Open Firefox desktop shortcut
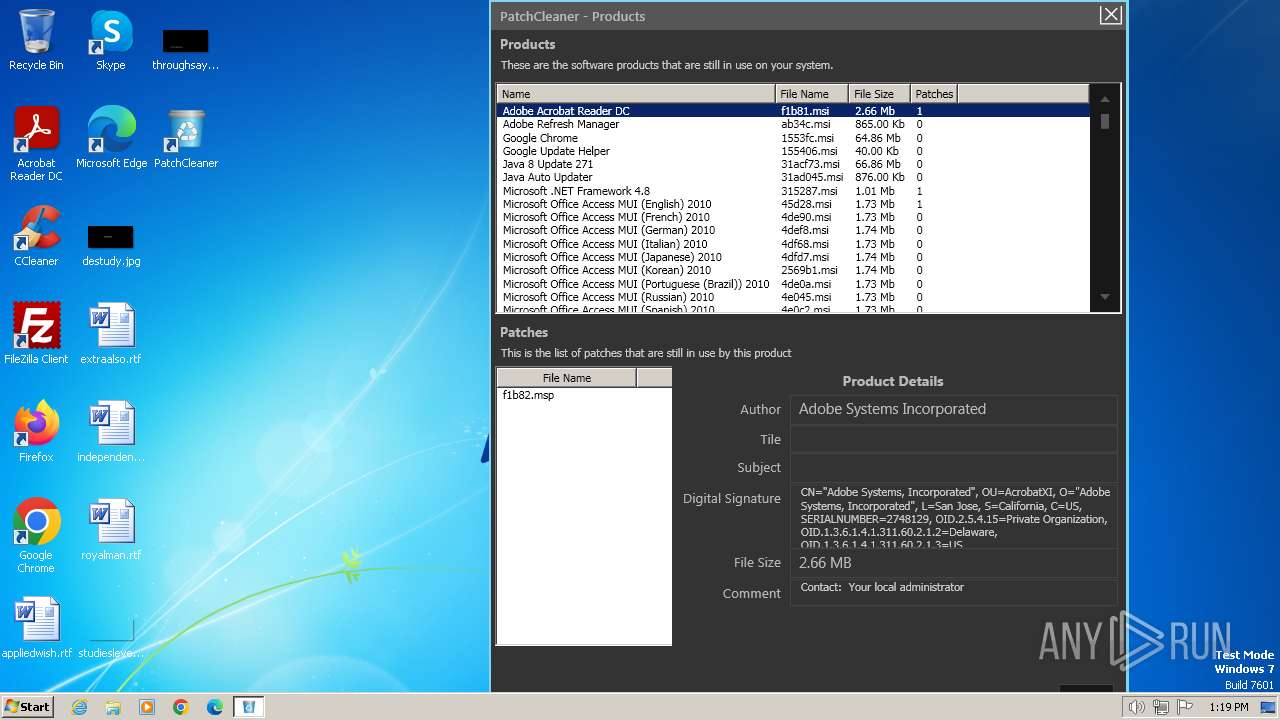 [x=36, y=432]
